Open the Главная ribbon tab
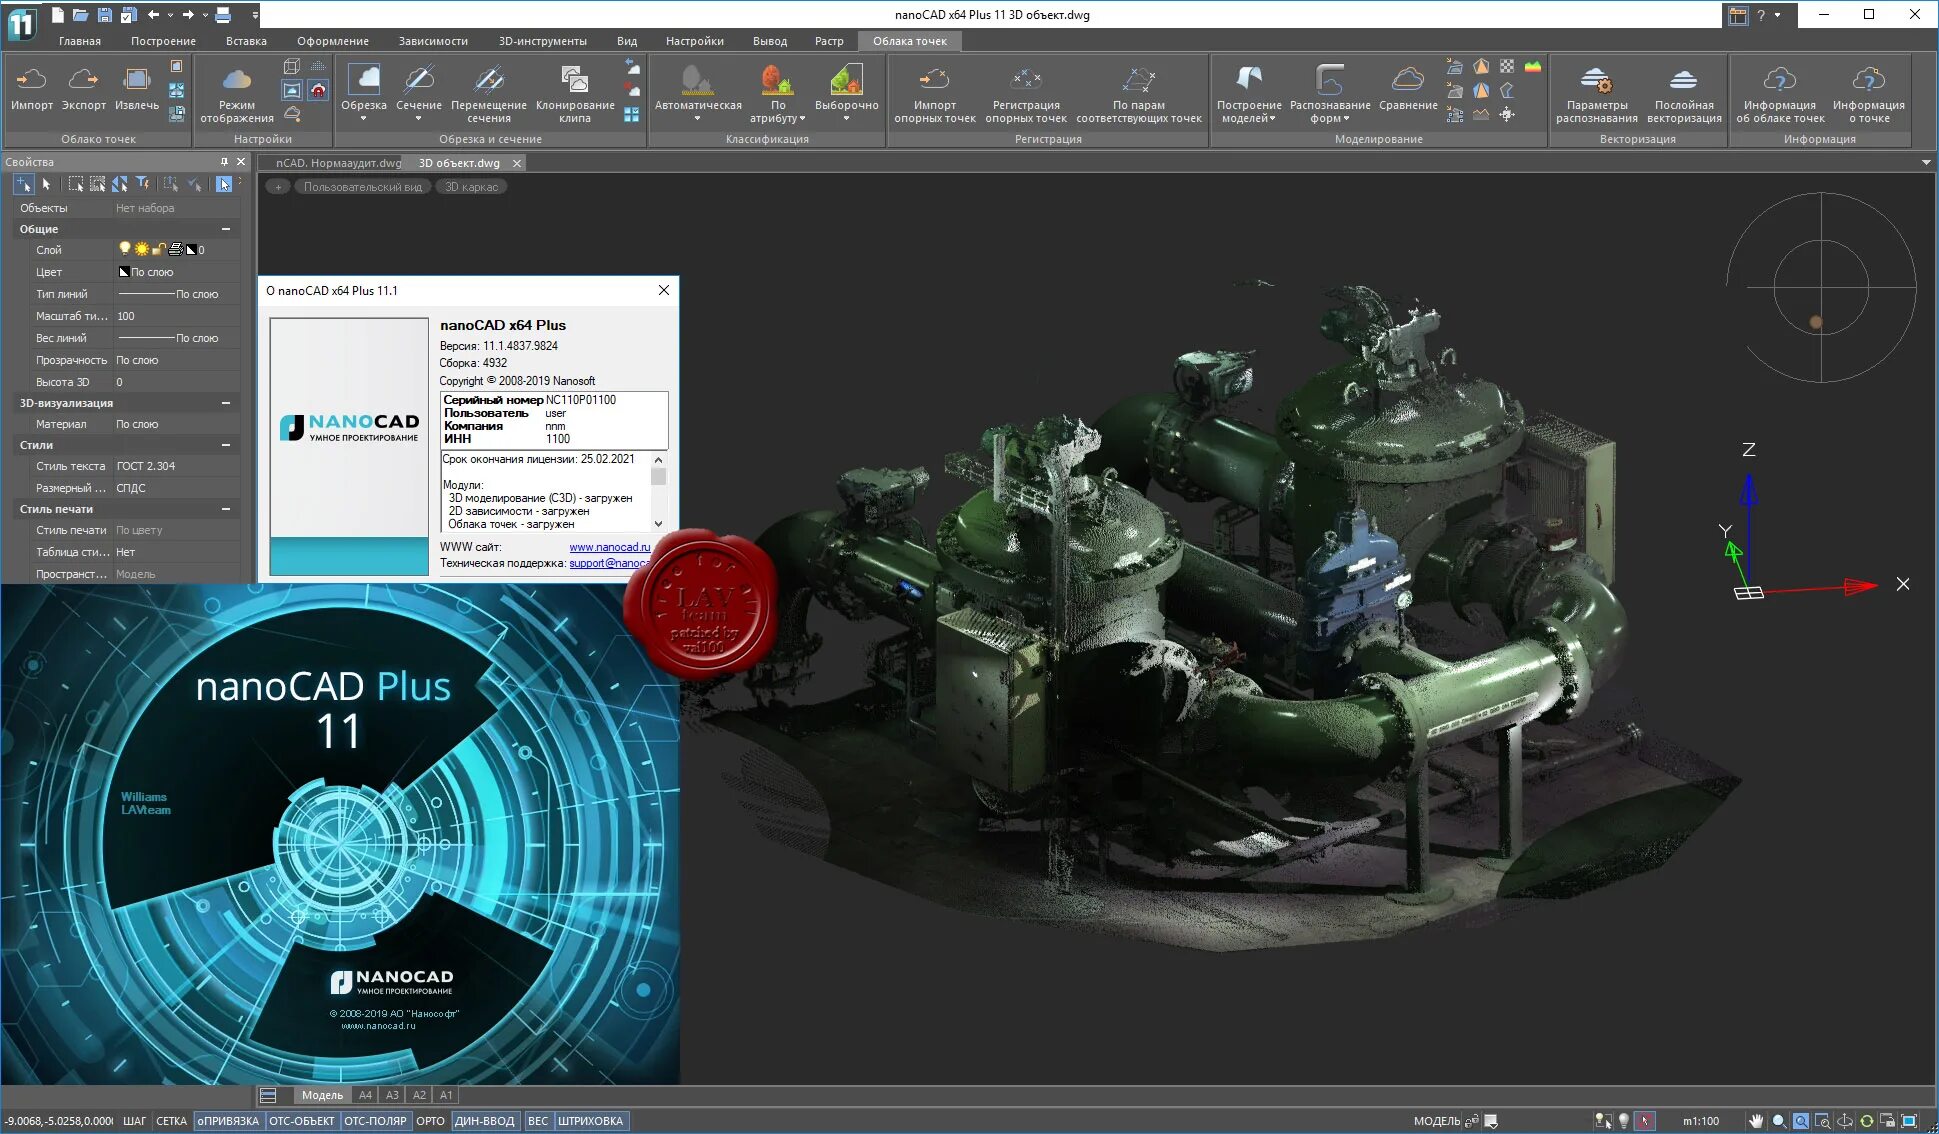Screen dimensions: 1939x1134 click(80, 41)
